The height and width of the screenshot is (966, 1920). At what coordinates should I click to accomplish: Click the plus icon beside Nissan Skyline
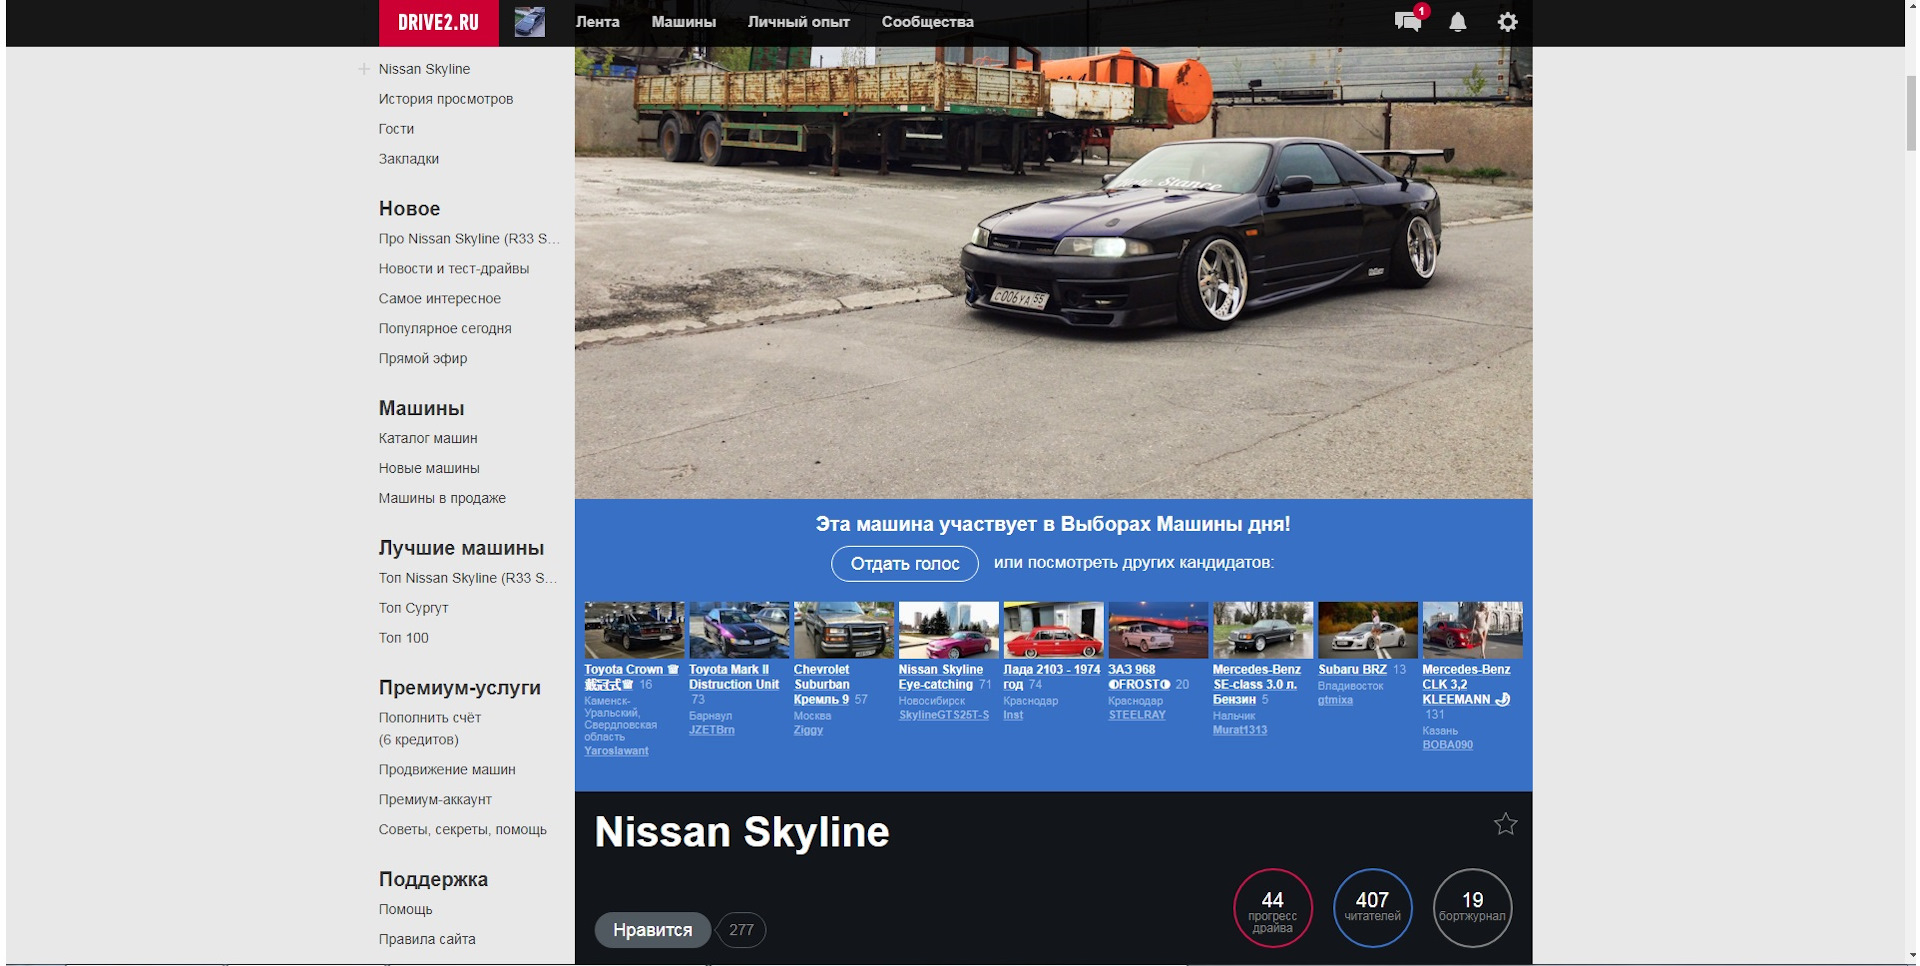pyautogui.click(x=363, y=69)
